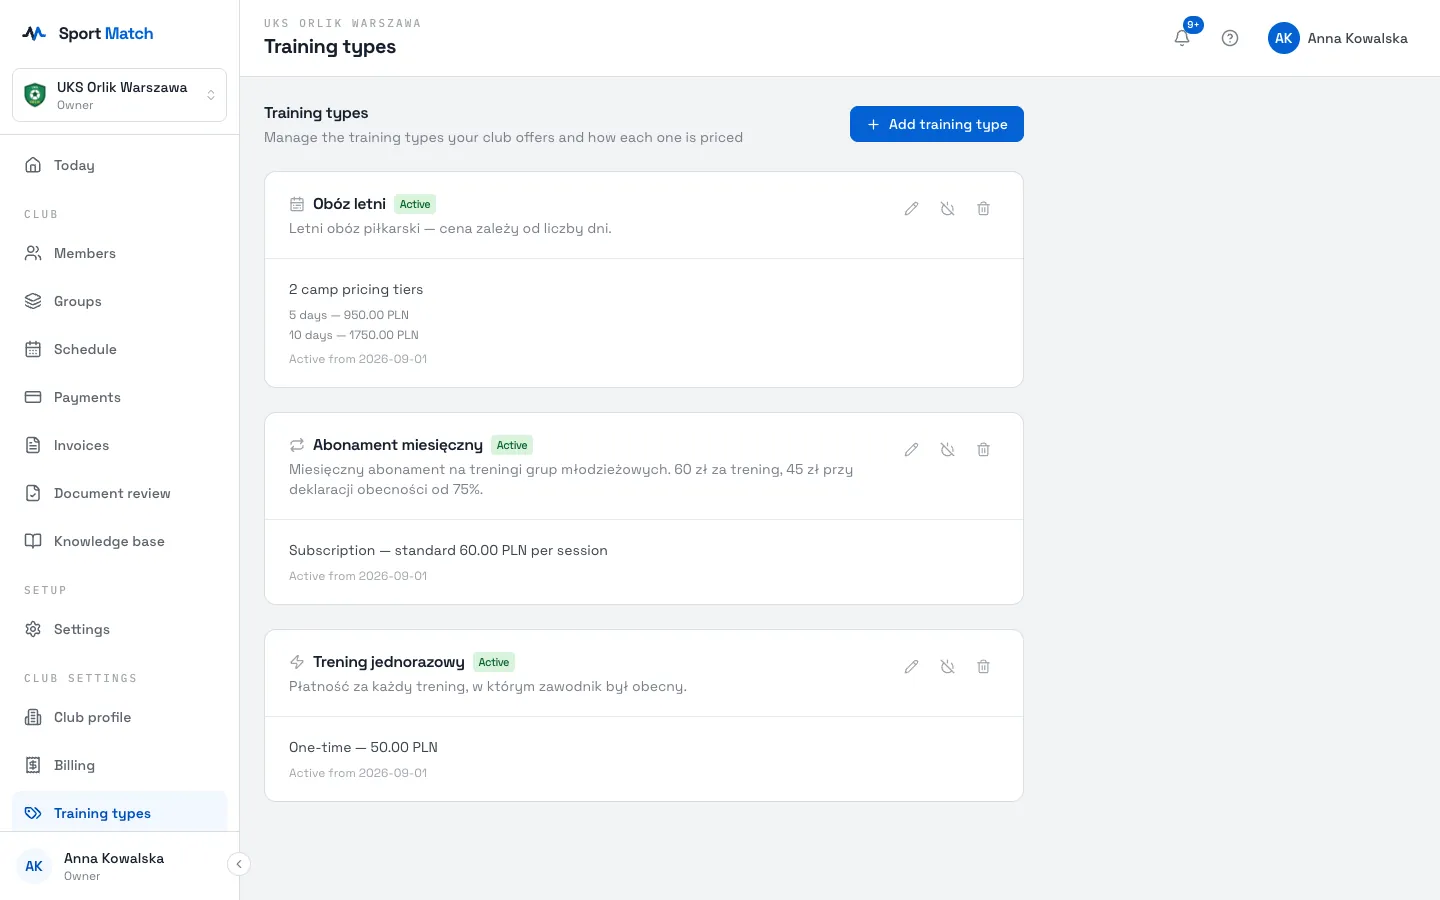Screen dimensions: 1440x900
Task: Open the Groups page
Action: [x=119, y=301]
